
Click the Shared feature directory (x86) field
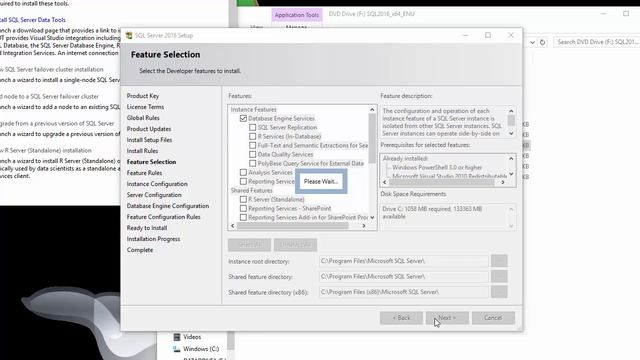pos(404,292)
